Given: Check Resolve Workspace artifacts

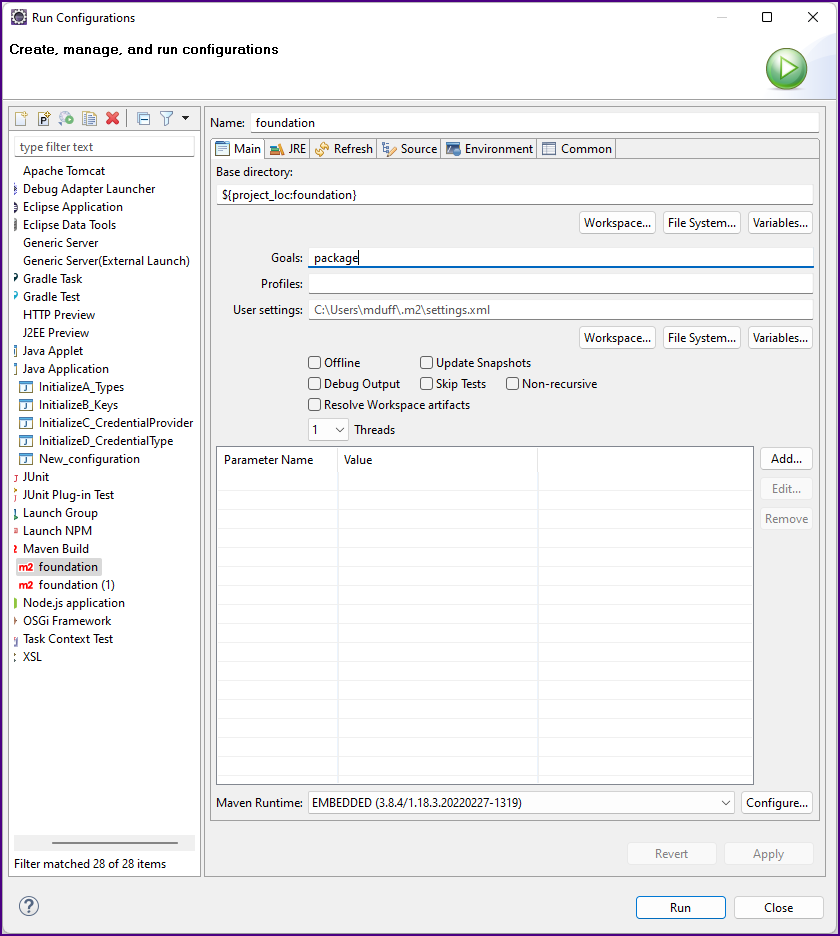Looking at the screenshot, I should click(x=315, y=405).
